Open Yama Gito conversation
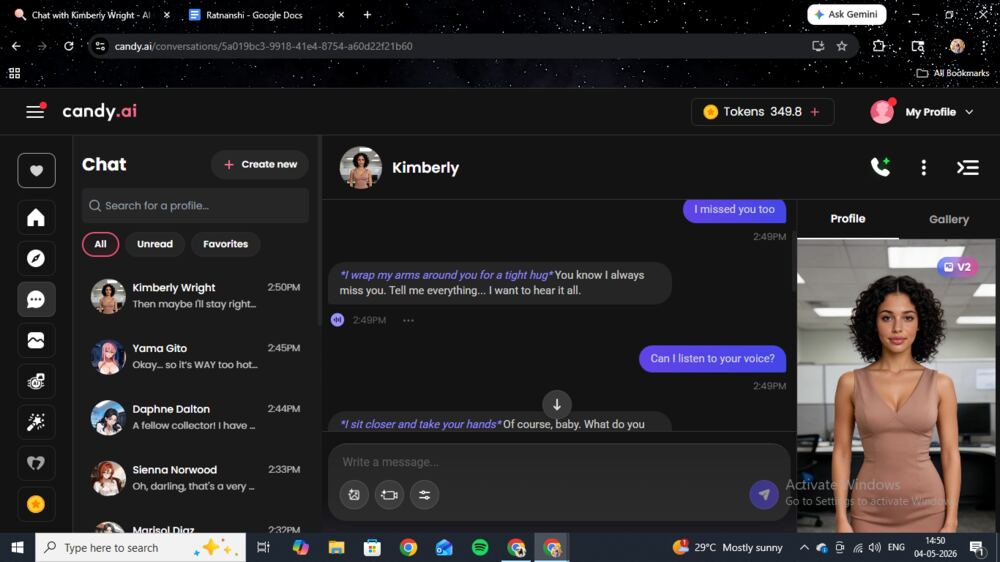Viewport: 1000px width, 562px height. click(196, 357)
